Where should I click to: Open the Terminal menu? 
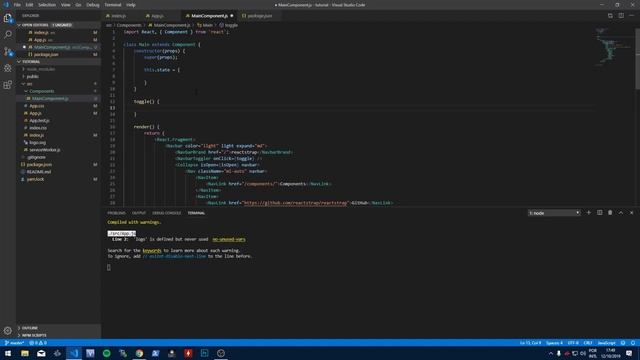point(113,5)
